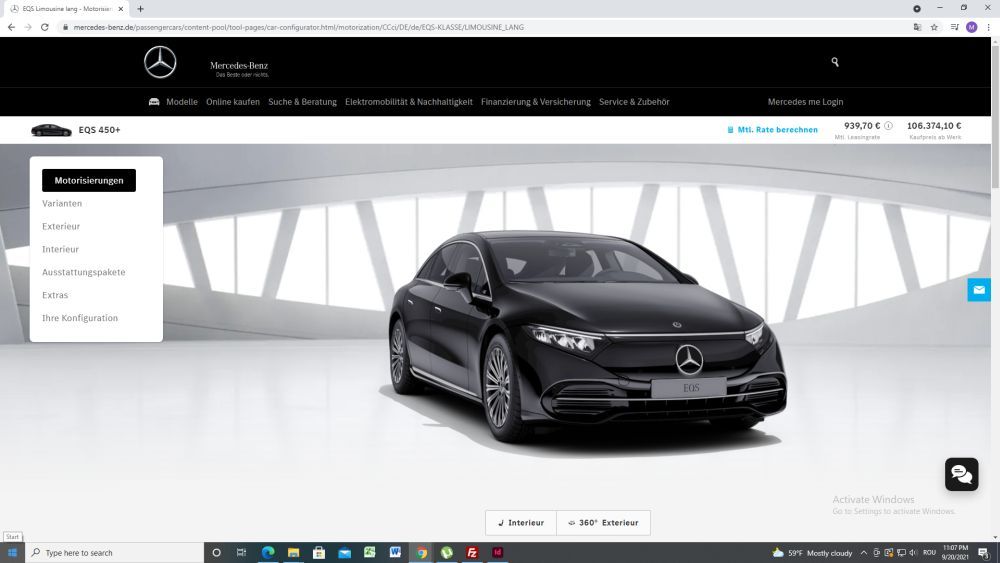1000x563 pixels.
Task: Open Ihre Konfiguration summary step
Action: point(80,318)
